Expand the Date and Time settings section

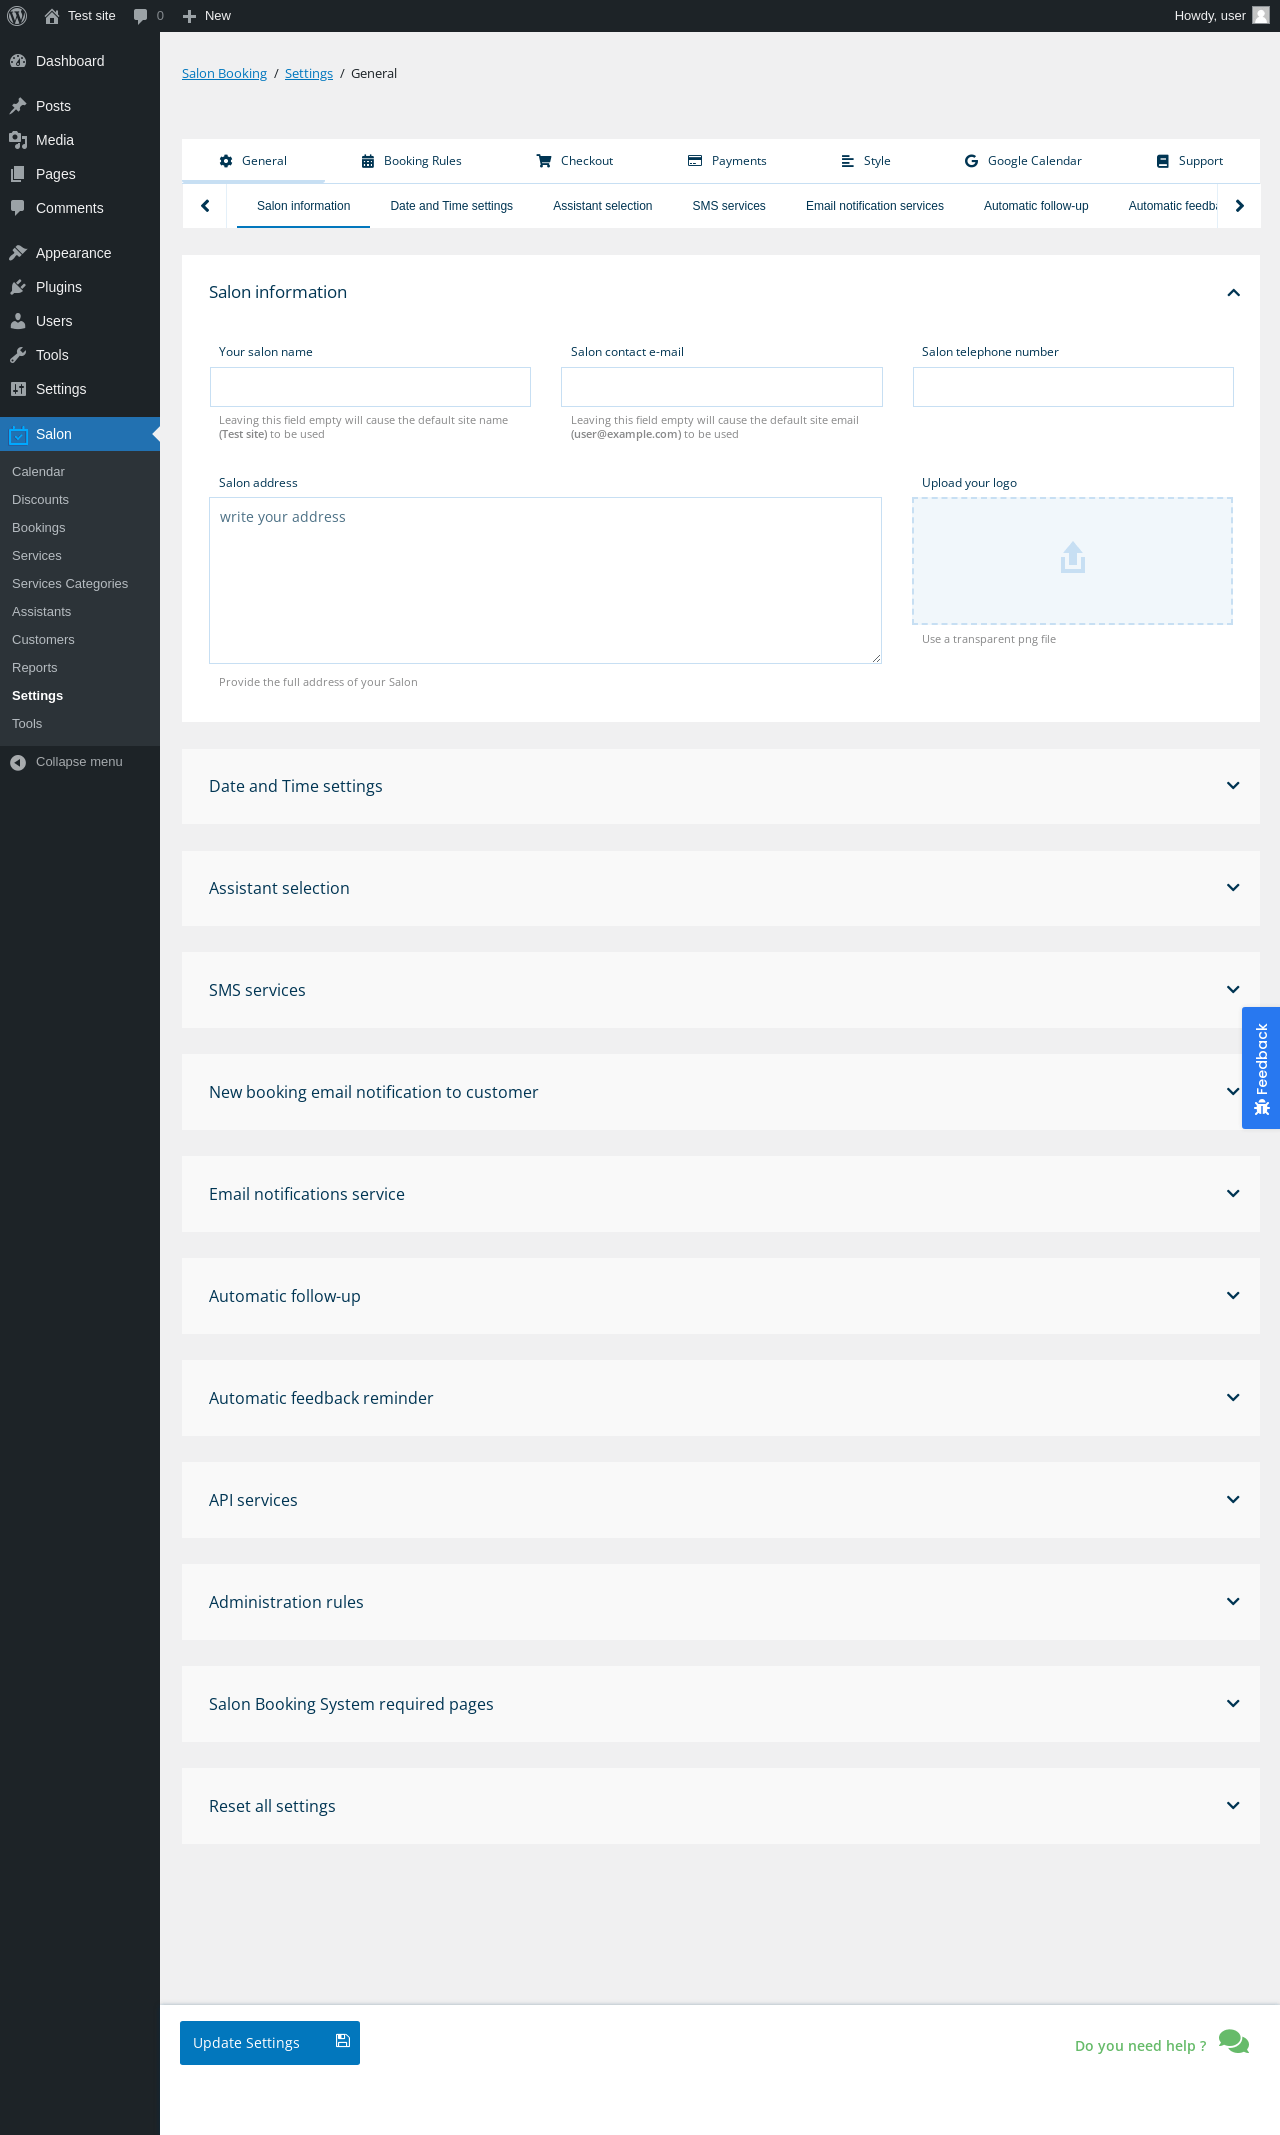click(x=1233, y=786)
